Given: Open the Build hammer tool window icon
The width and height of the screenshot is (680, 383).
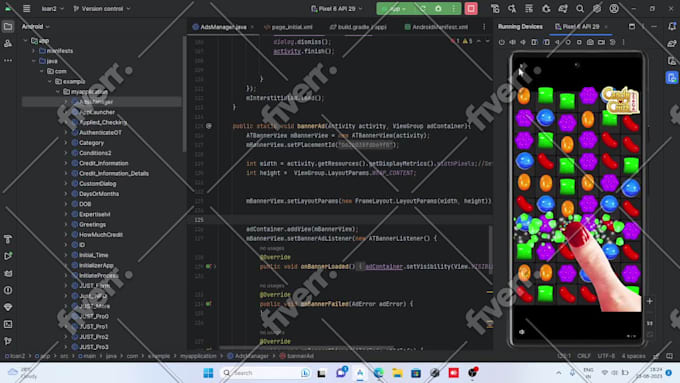Looking at the screenshot, I should (x=8, y=239).
